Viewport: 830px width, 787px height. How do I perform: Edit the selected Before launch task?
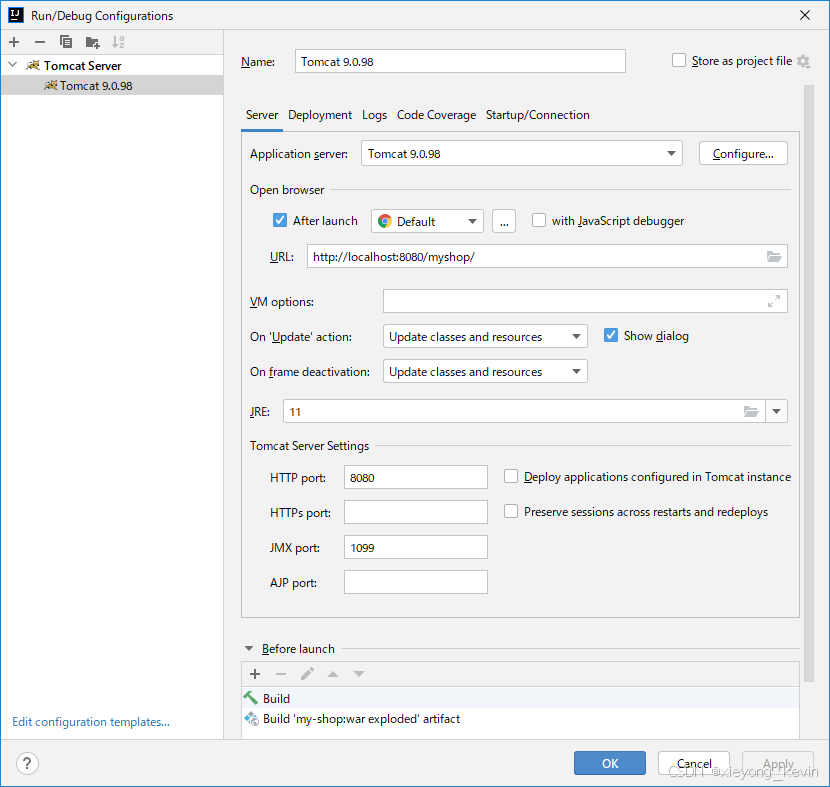click(307, 674)
